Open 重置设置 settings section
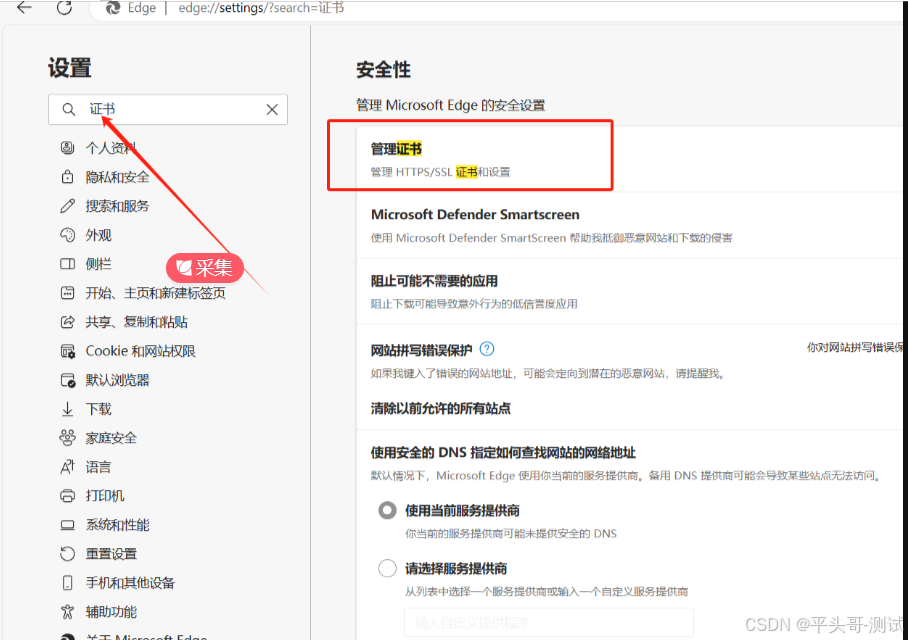908x640 pixels. [111, 554]
